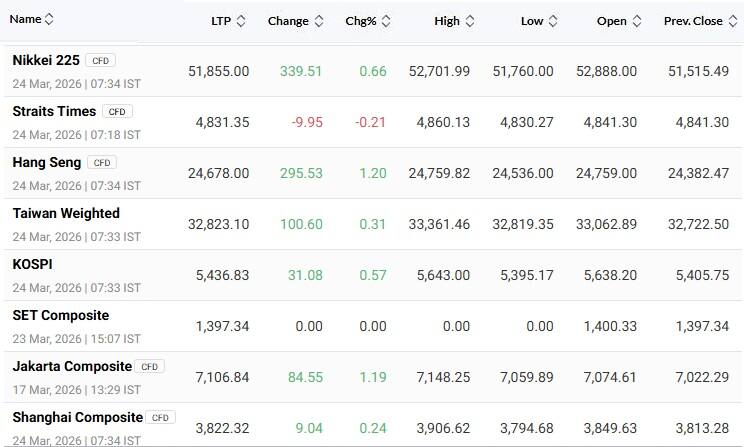Open the Nikkei 225 index link
The height and width of the screenshot is (447, 744).
coord(46,60)
